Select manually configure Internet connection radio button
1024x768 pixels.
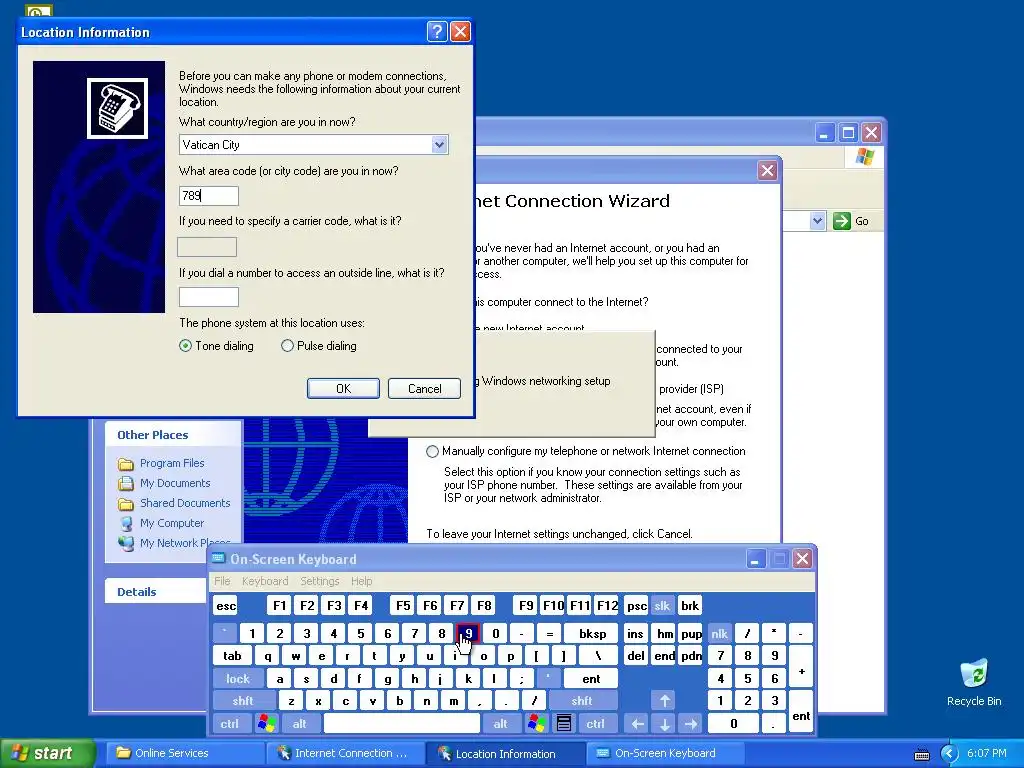tap(432, 451)
